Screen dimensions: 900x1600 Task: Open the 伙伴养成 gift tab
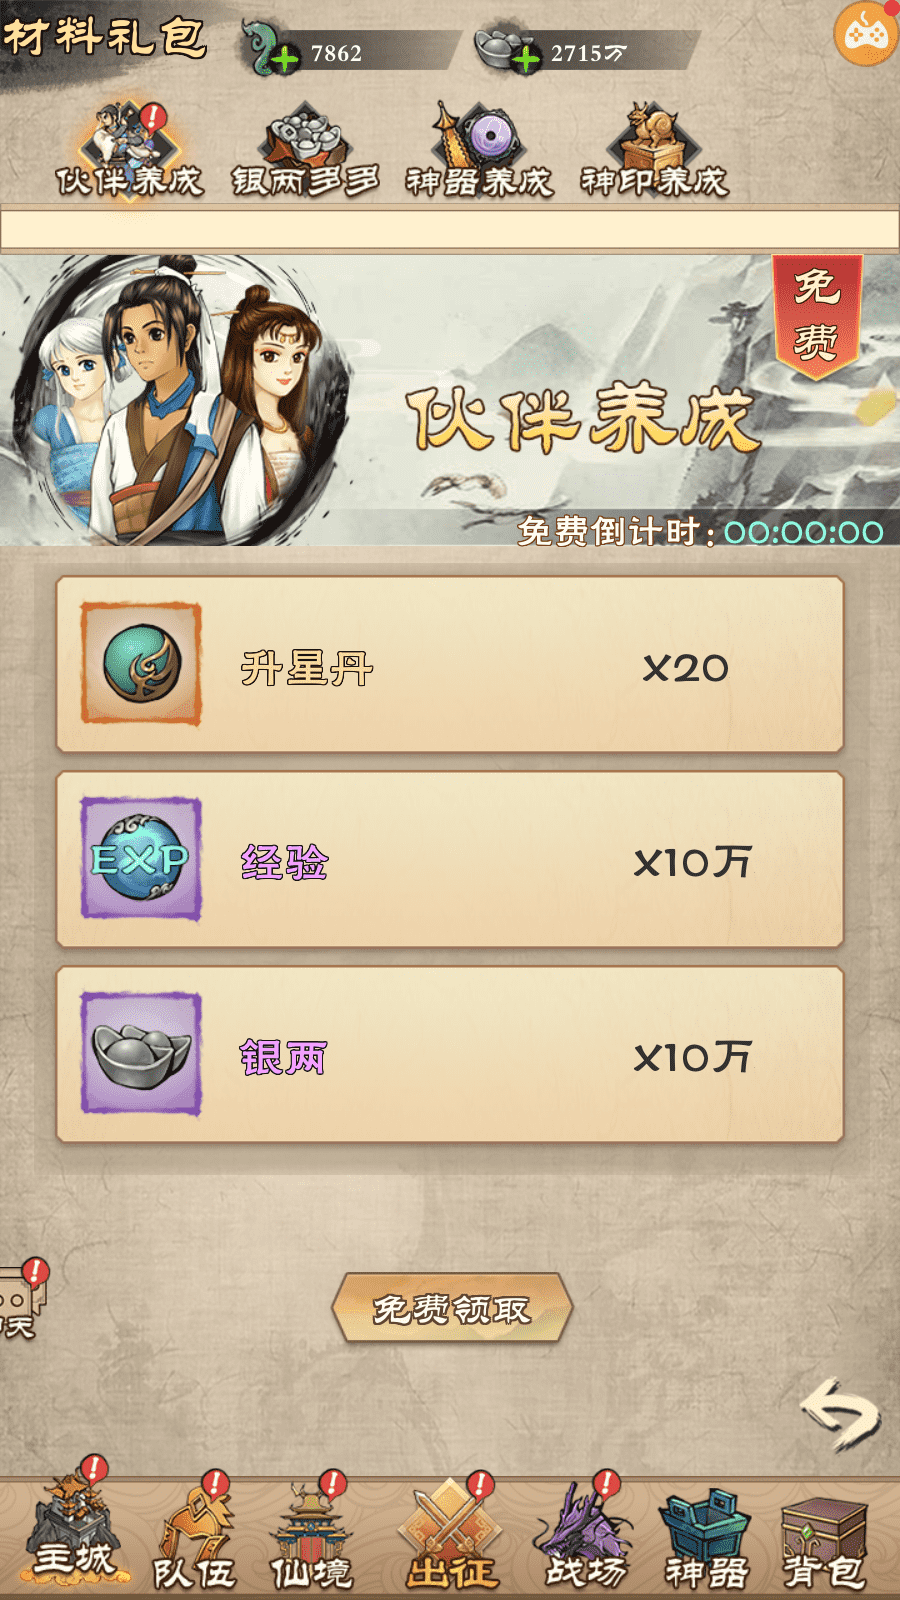[130, 150]
